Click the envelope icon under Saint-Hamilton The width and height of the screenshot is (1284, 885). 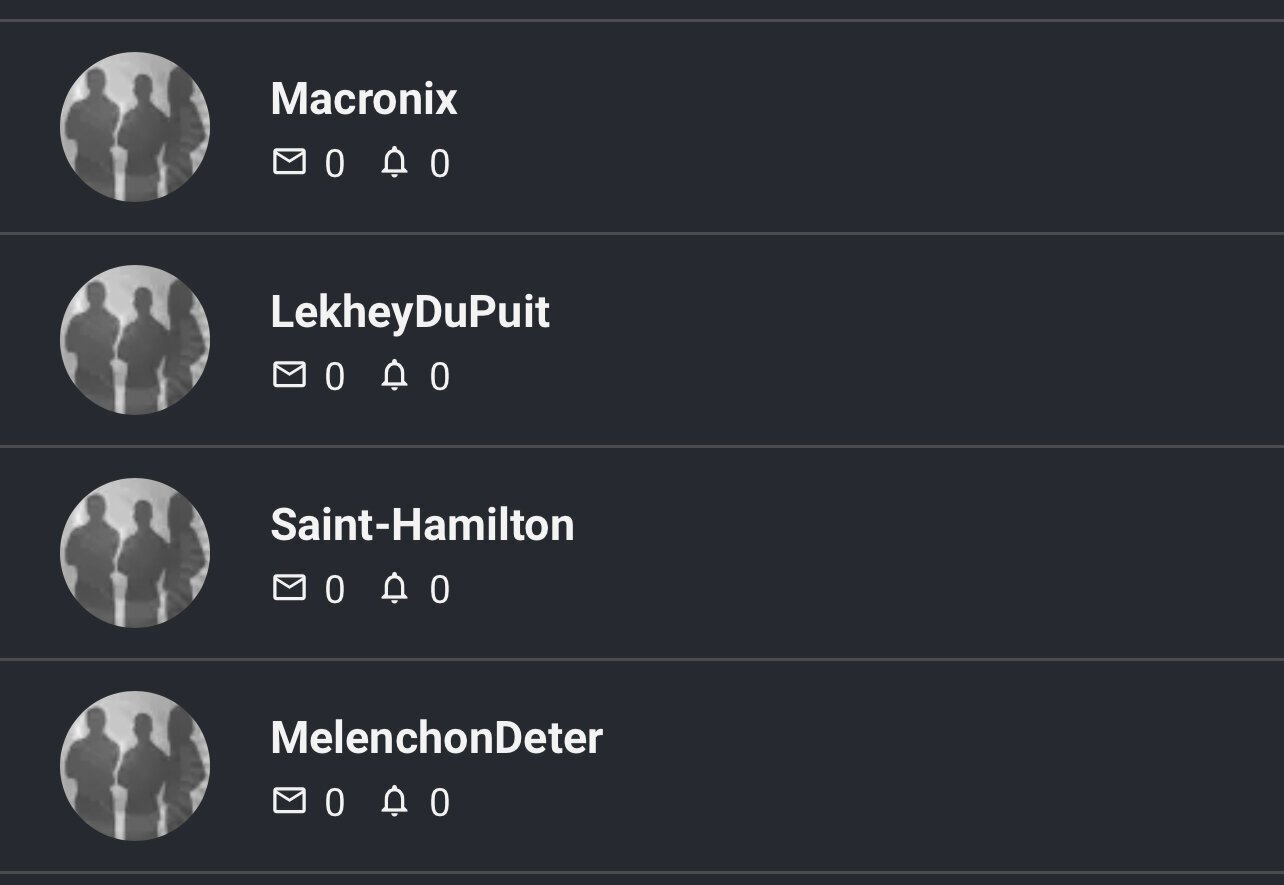289,587
